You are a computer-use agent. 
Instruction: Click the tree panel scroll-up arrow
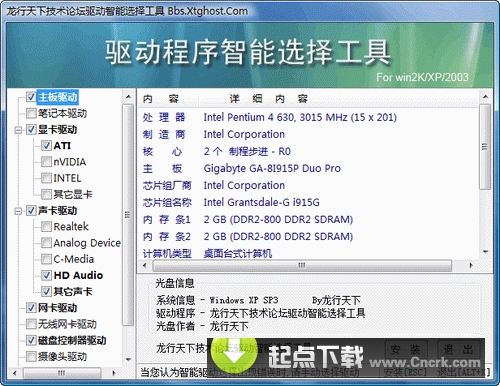click(128, 97)
